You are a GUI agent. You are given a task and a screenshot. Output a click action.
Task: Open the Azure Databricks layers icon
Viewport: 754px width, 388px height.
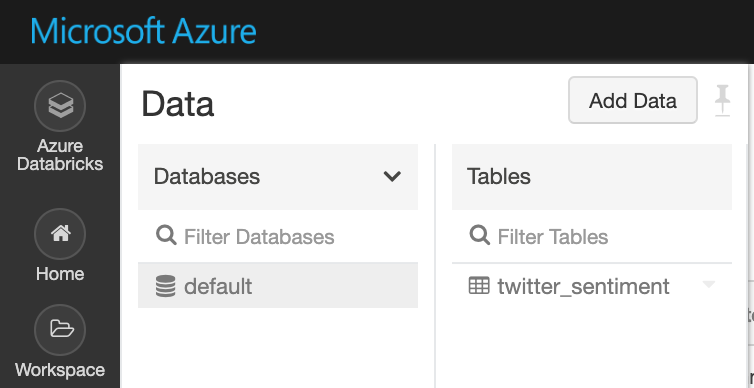60,106
